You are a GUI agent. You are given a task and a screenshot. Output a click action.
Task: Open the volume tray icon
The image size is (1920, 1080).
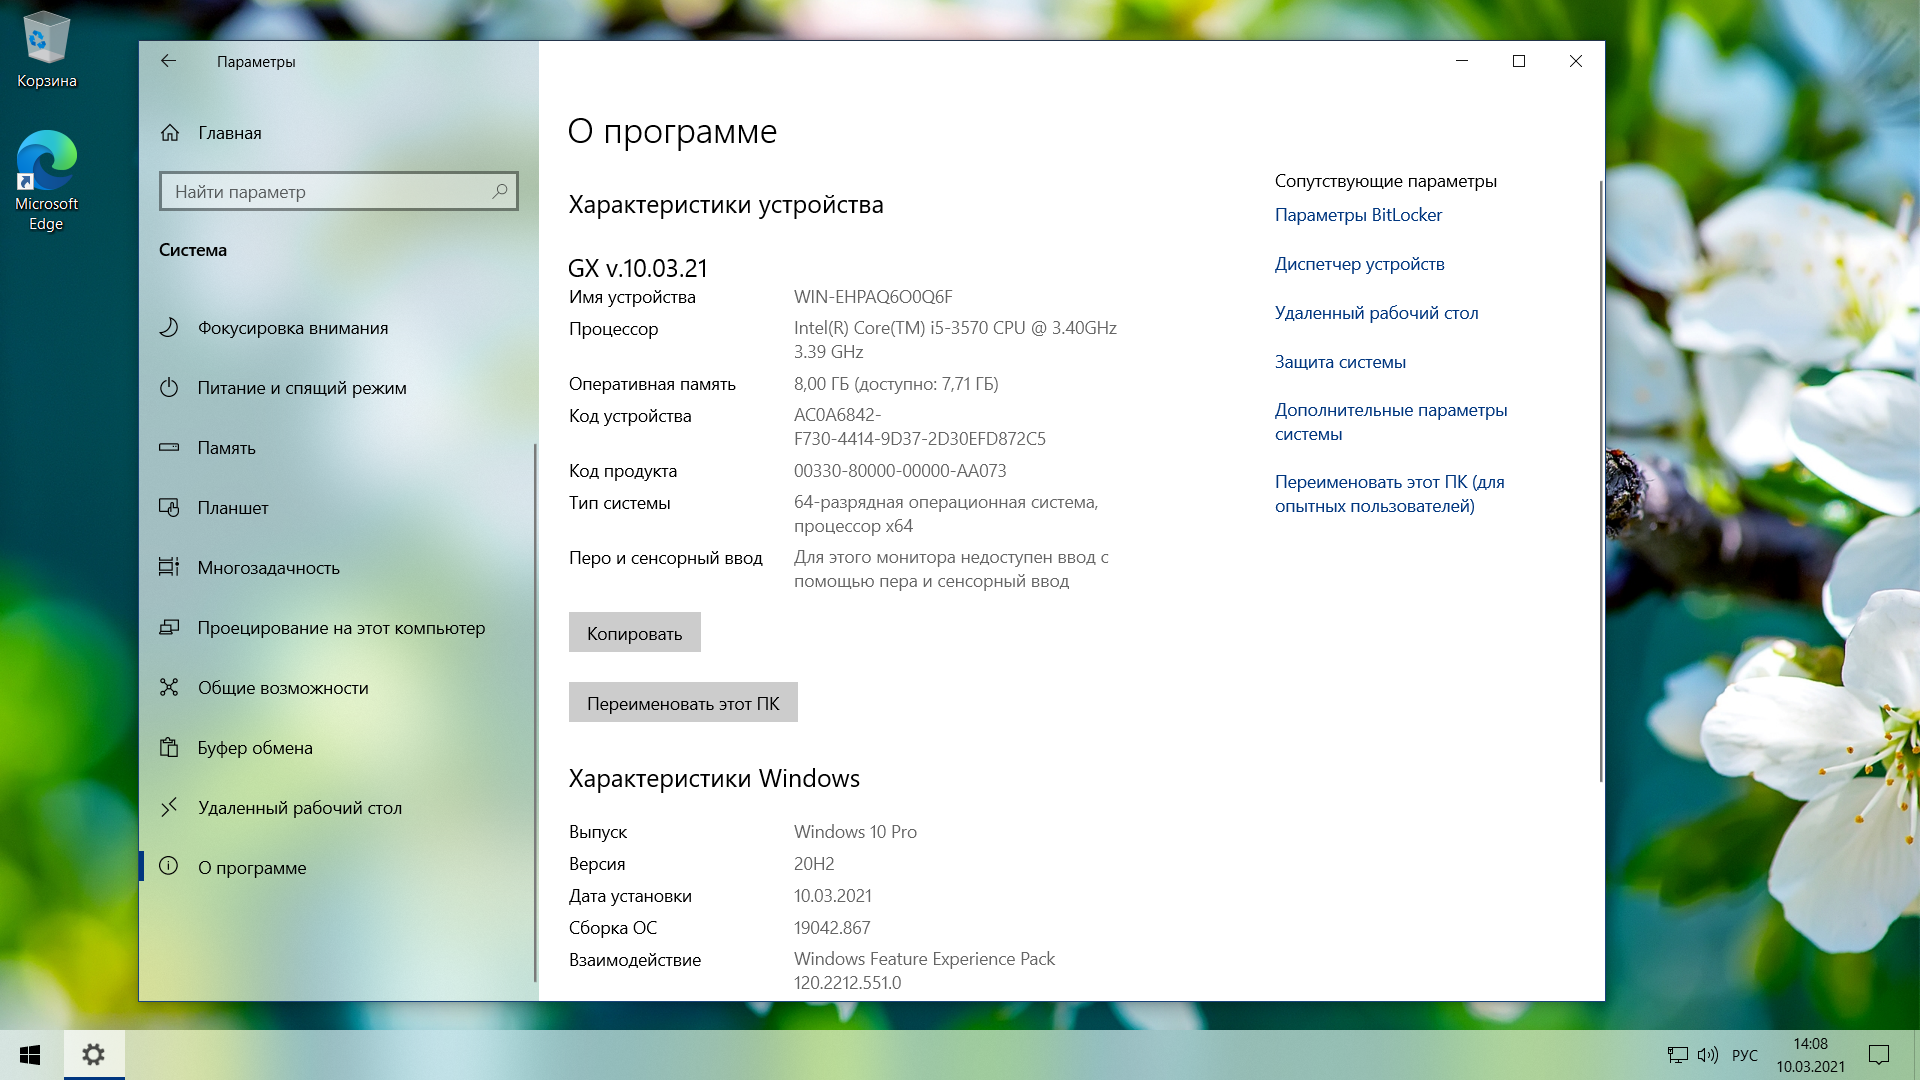(1708, 1055)
